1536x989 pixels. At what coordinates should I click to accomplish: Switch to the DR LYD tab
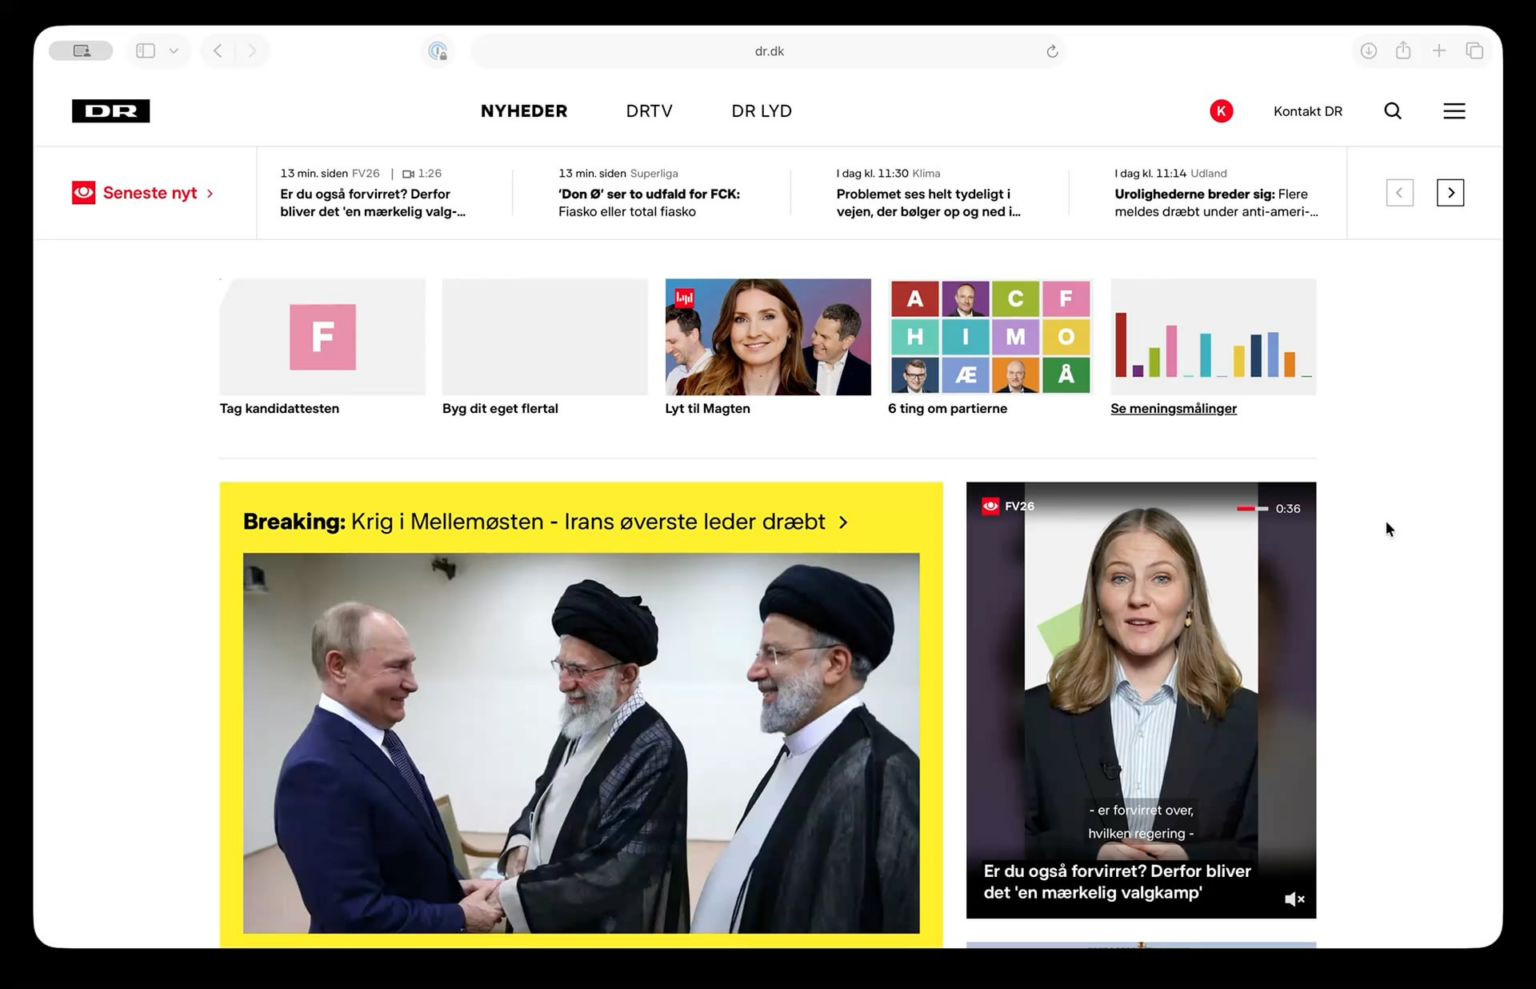(761, 111)
